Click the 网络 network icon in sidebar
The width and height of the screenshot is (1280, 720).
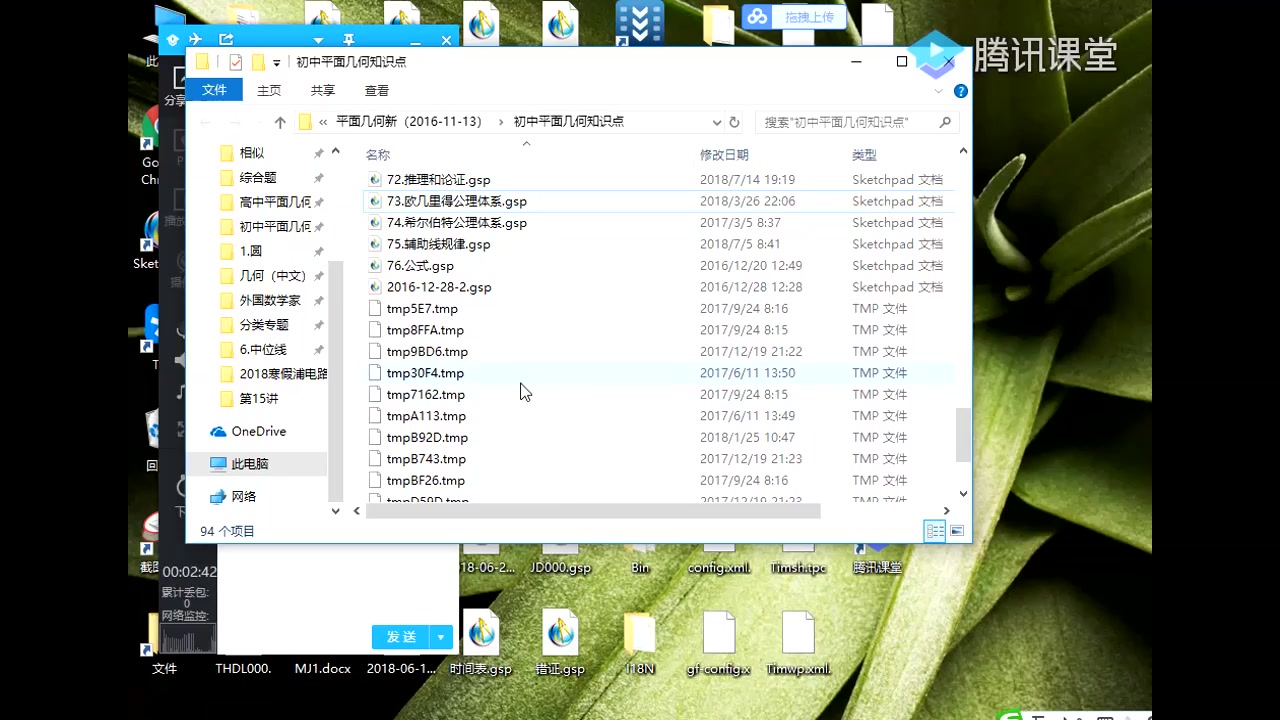tap(218, 497)
